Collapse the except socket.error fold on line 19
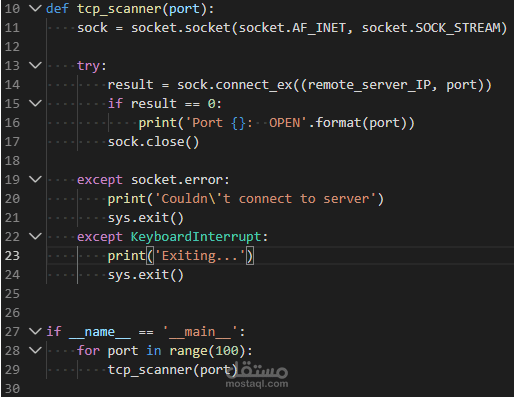Viewport: 514px width, 397px height. (35, 179)
